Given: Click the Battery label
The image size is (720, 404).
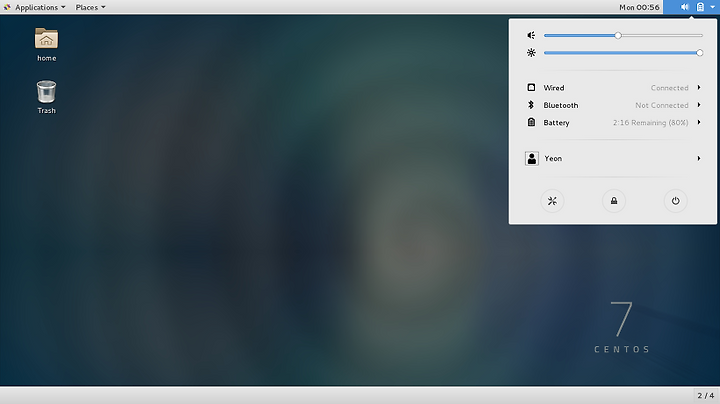Looking at the screenshot, I should 557,123.
